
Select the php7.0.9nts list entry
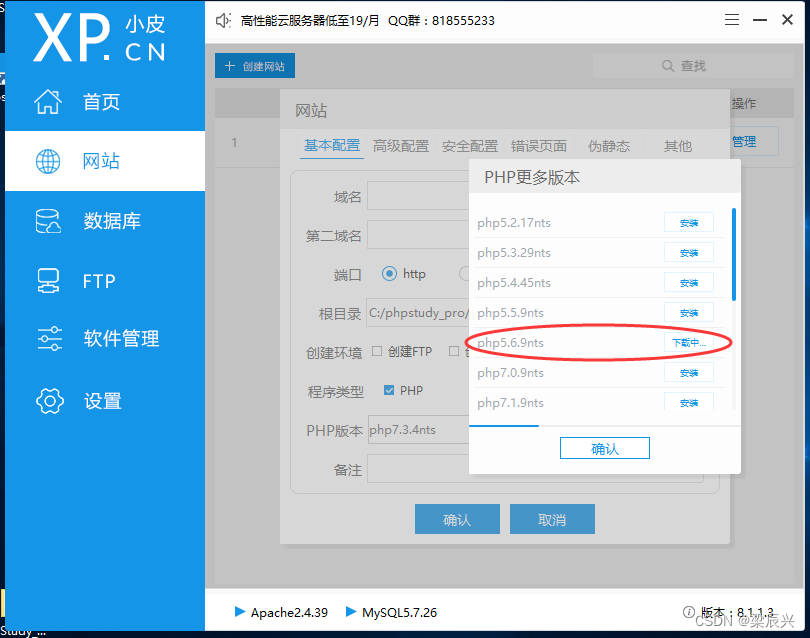point(599,372)
